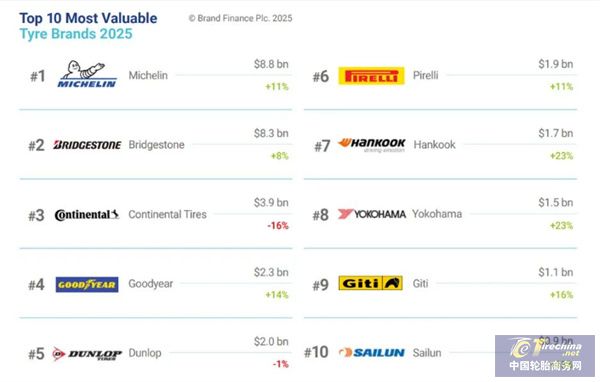Click Pirelli's $1.9 bn value
The image size is (600, 382).
point(556,64)
